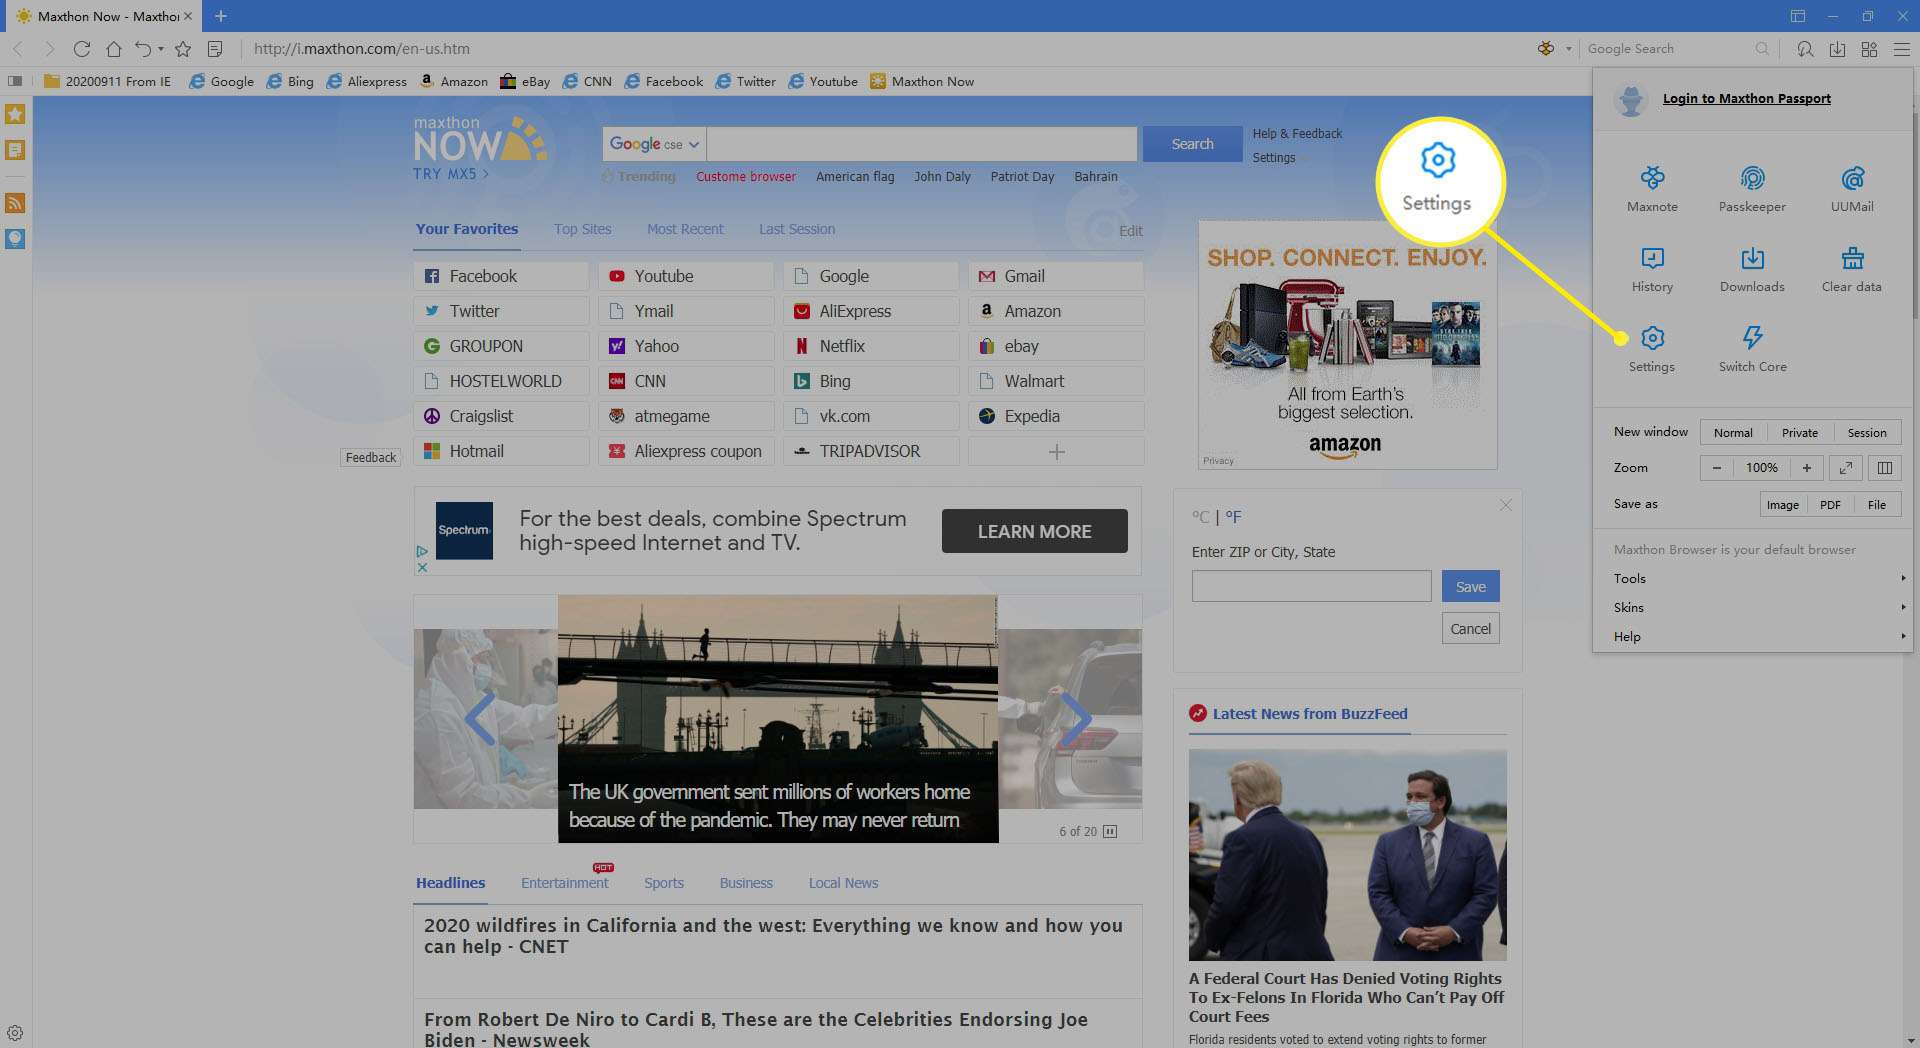Click the browser Forward arrow
The image size is (1920, 1048).
49,48
